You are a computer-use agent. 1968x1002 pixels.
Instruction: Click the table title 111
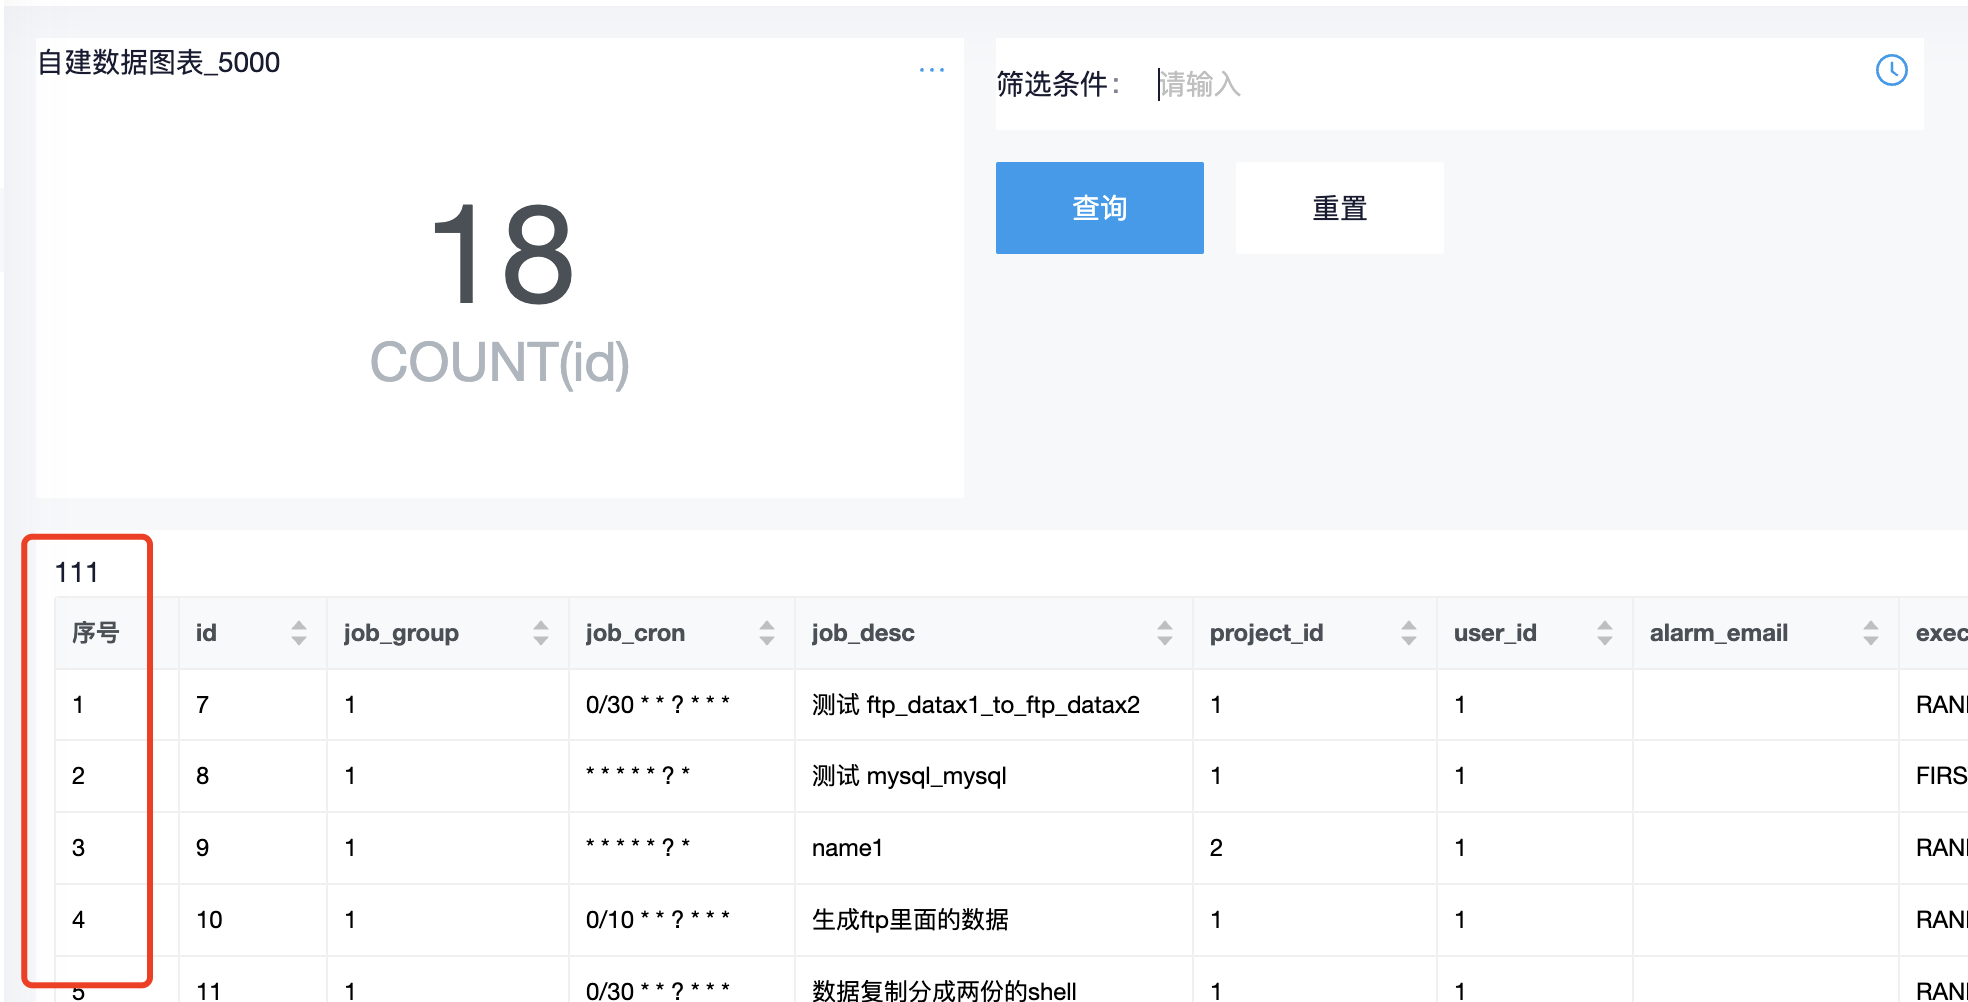(x=76, y=572)
